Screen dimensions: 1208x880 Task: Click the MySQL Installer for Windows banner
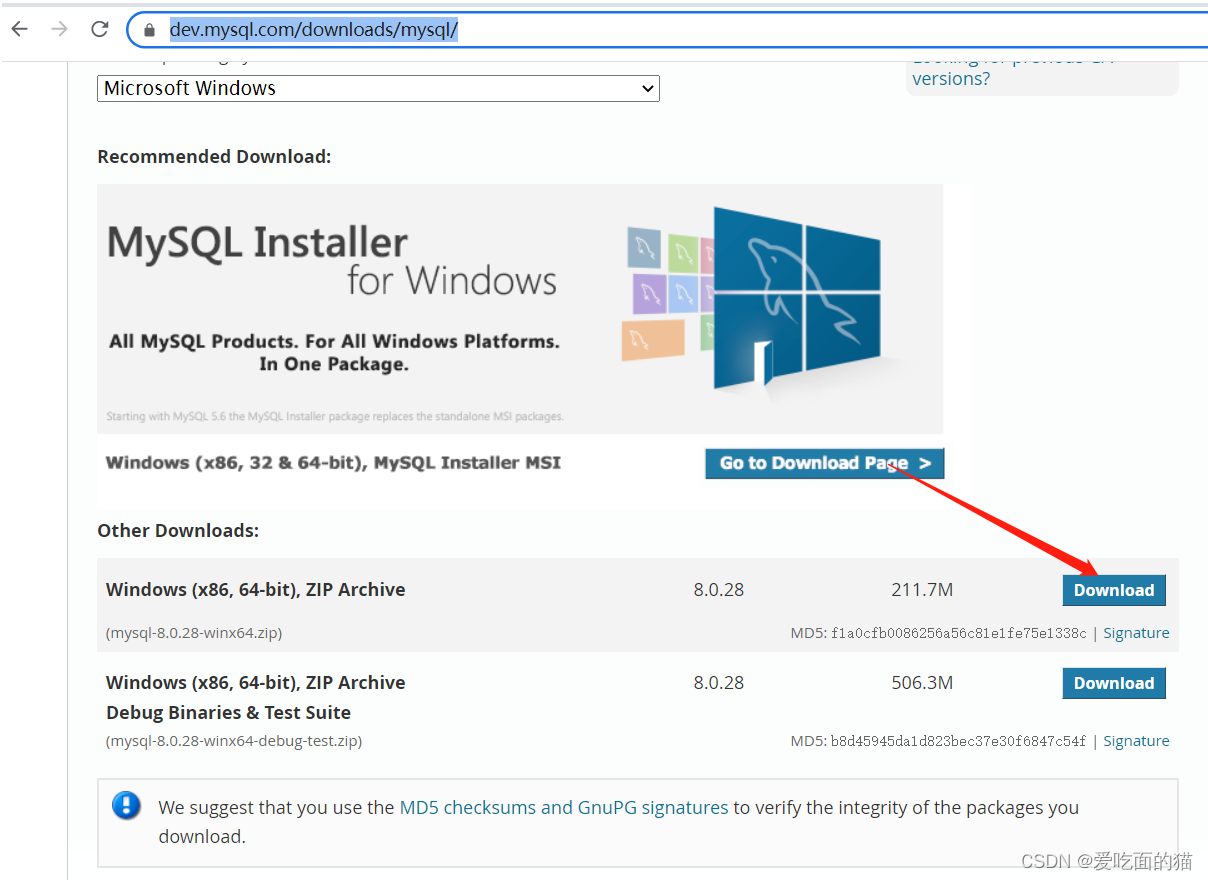[x=520, y=308]
